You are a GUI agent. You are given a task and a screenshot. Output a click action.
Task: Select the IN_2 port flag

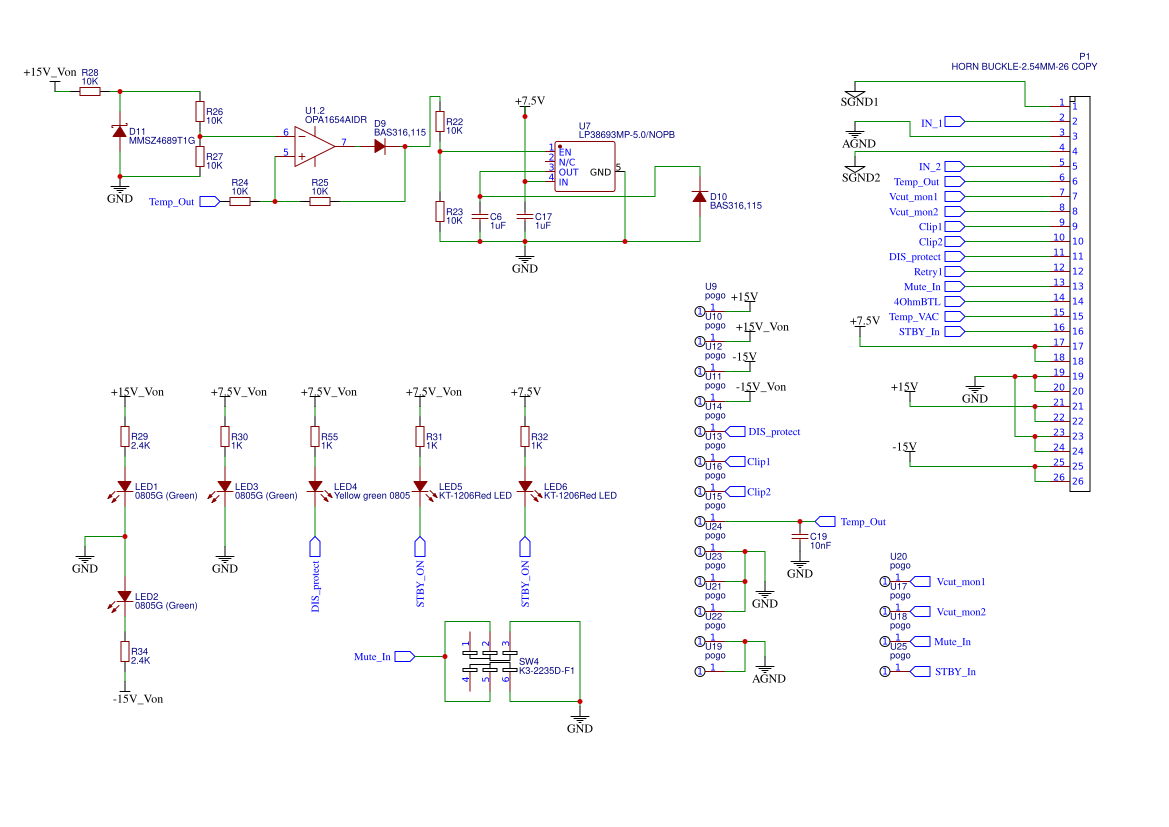tap(955, 166)
